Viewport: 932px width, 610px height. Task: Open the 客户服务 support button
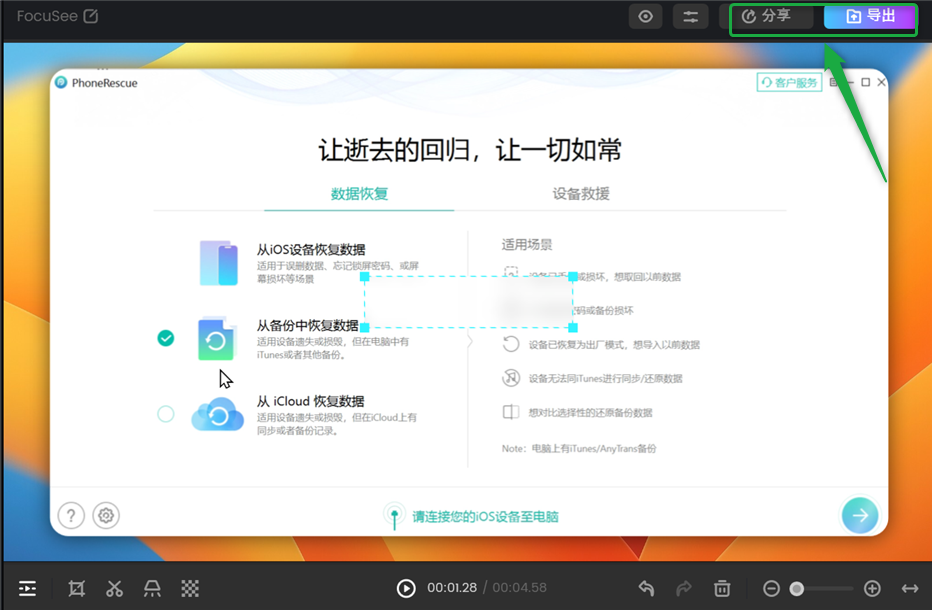coord(789,83)
